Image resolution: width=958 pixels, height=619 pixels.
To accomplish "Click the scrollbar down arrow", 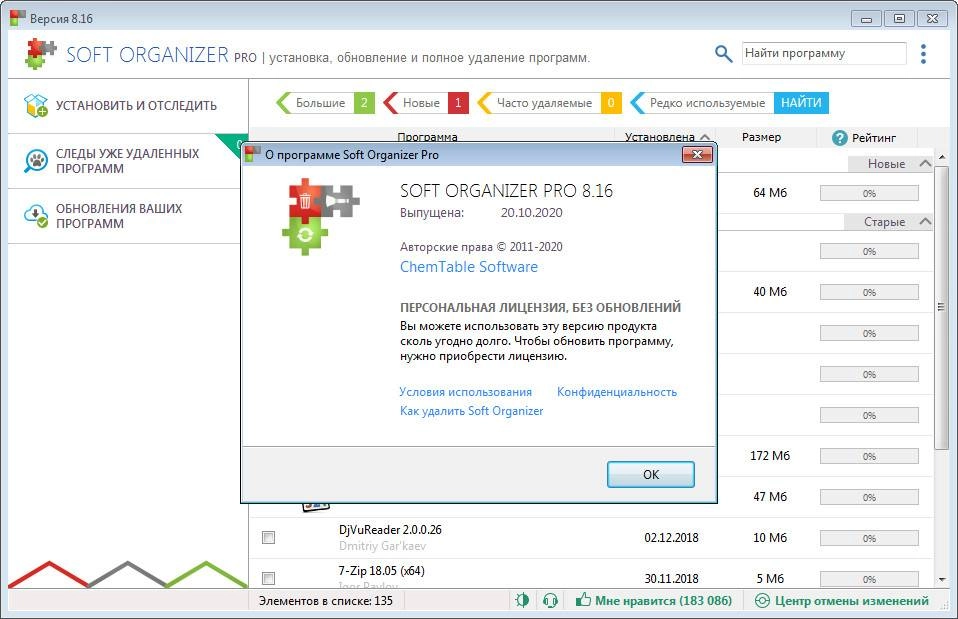I will point(941,579).
